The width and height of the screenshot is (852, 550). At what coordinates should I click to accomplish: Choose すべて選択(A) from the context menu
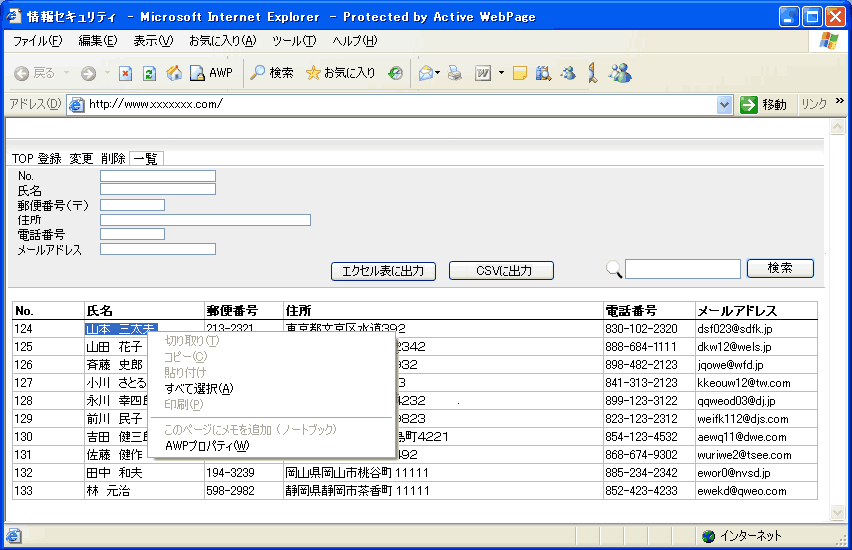click(198, 389)
